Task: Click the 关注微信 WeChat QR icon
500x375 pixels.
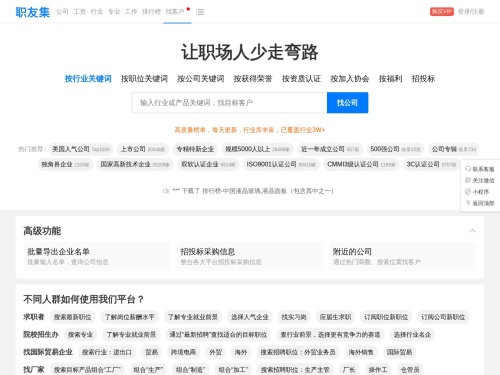Action: click(x=468, y=180)
